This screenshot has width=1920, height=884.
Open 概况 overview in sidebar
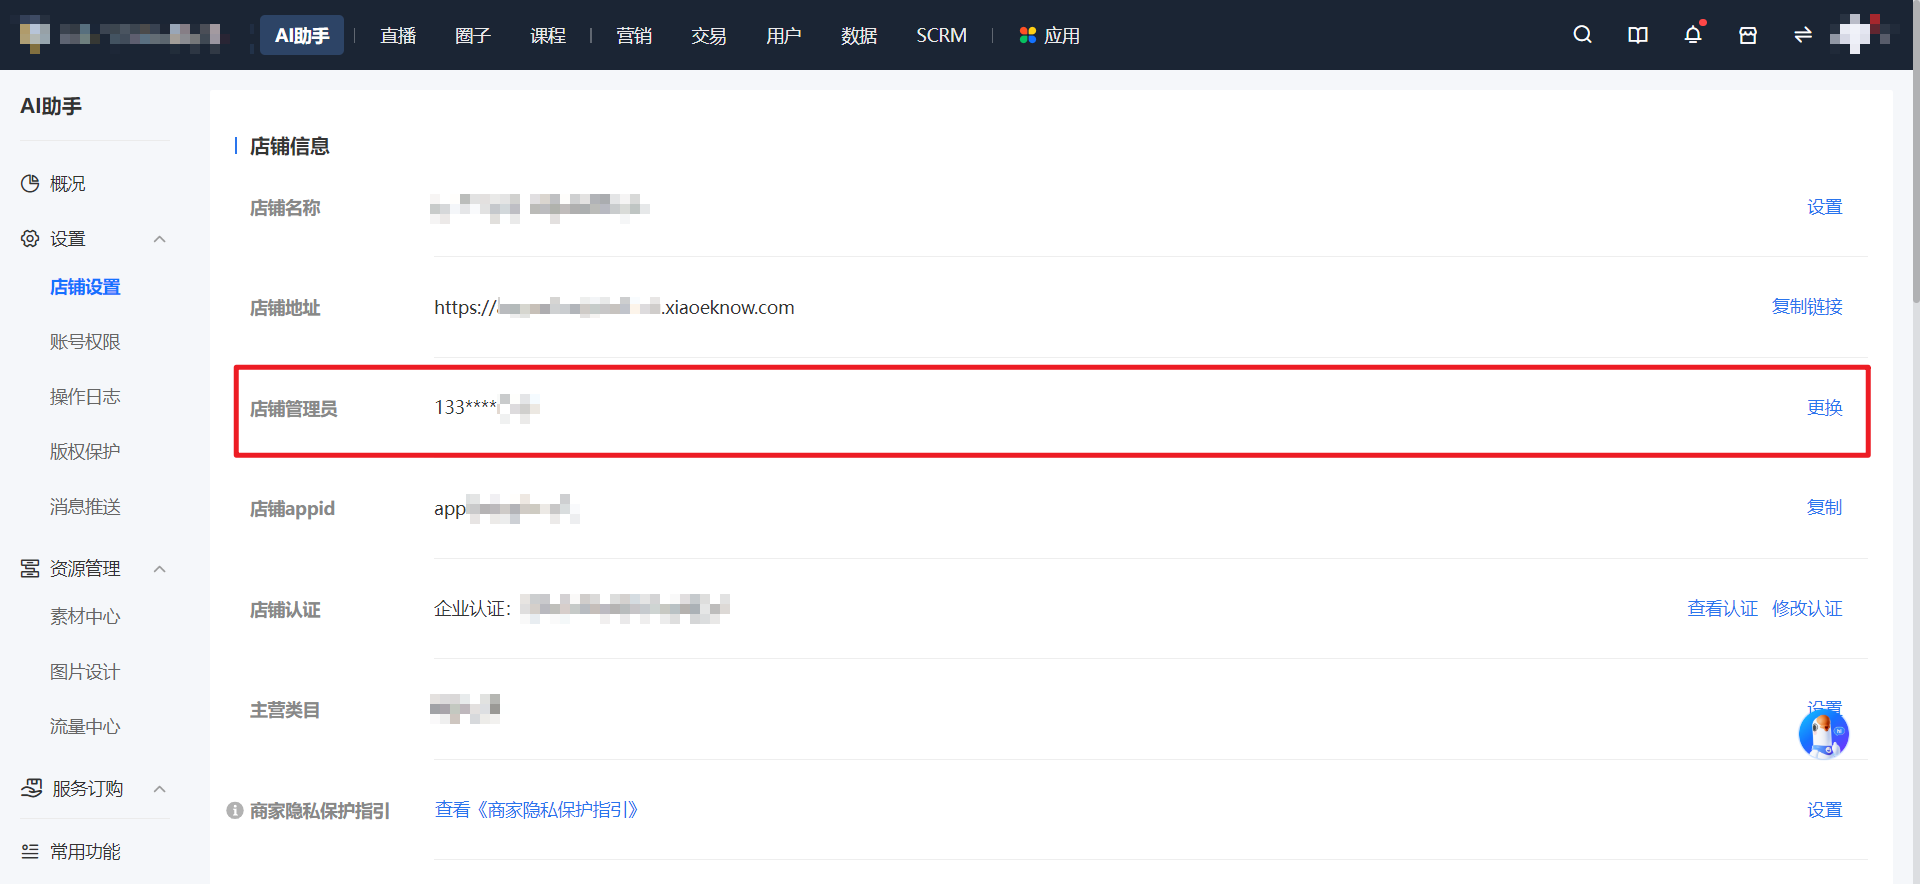54,184
